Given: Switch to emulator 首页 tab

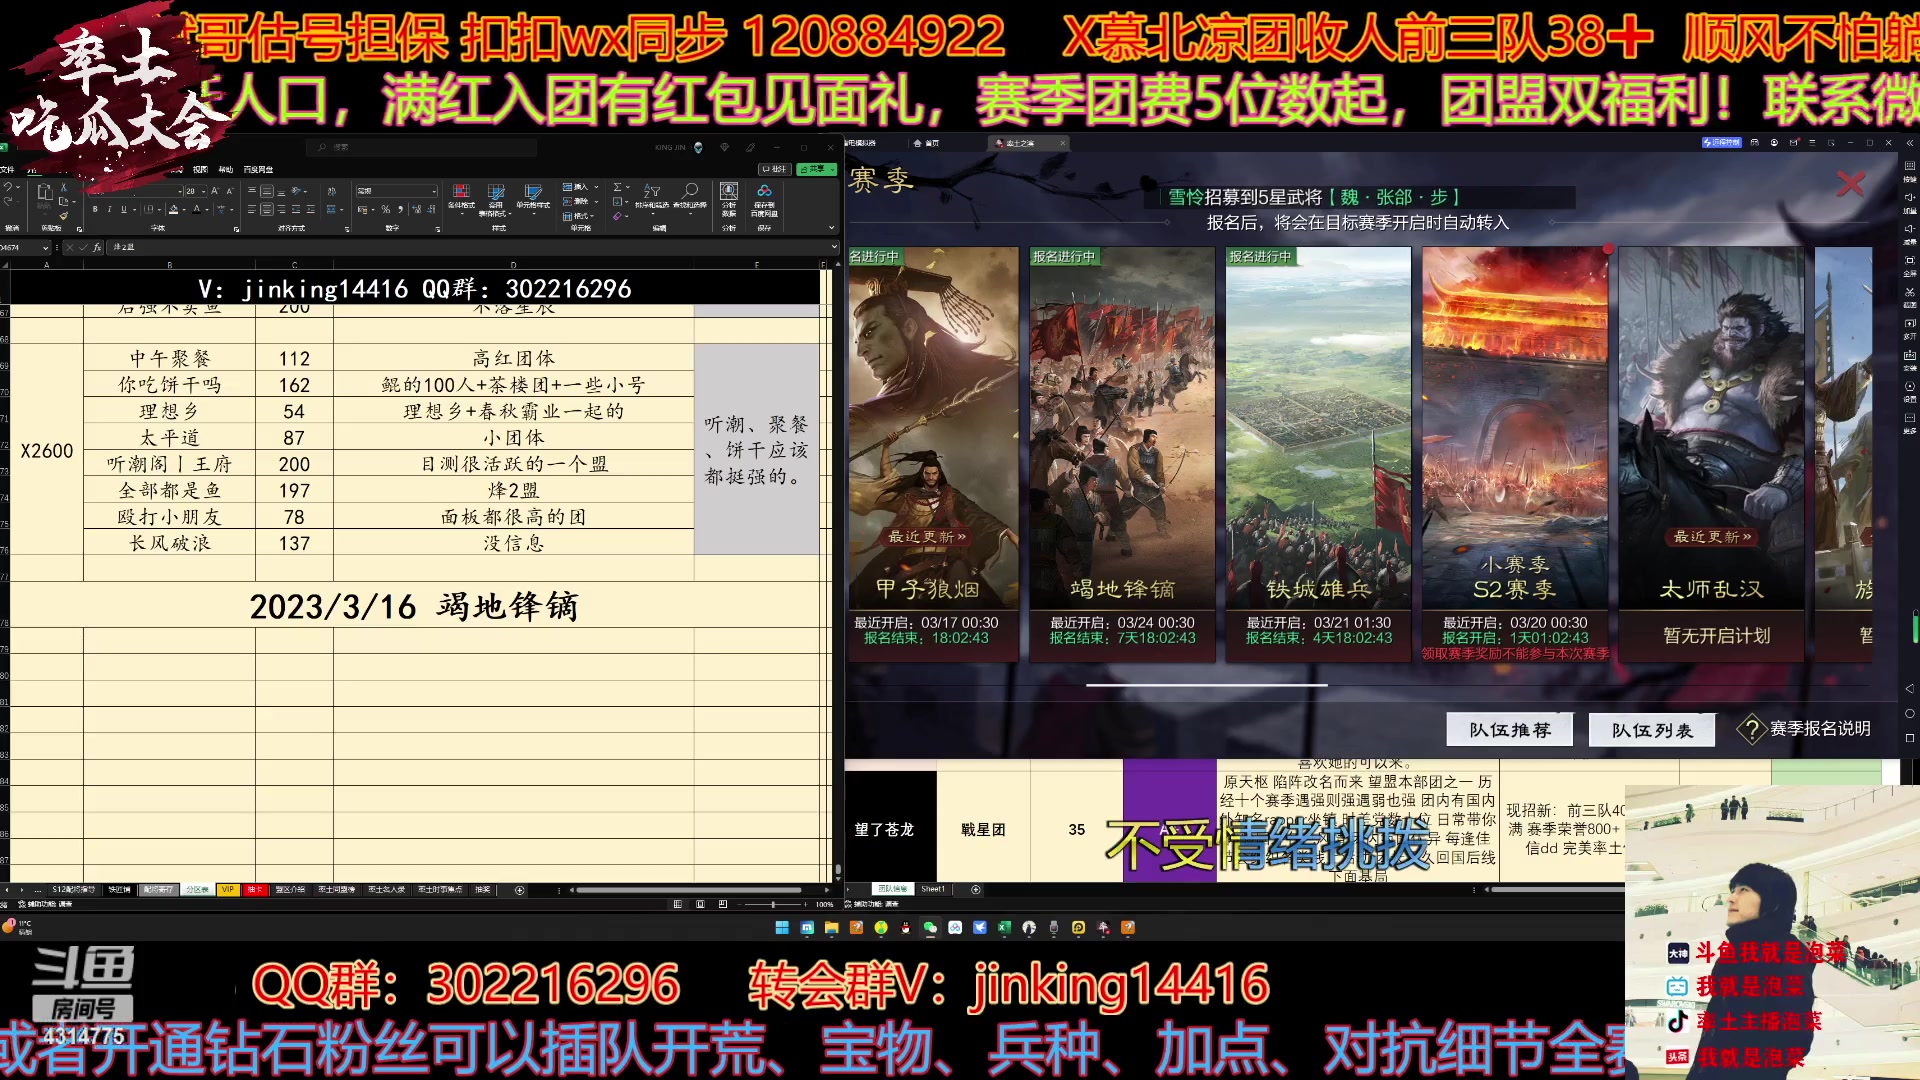Looking at the screenshot, I should (926, 143).
